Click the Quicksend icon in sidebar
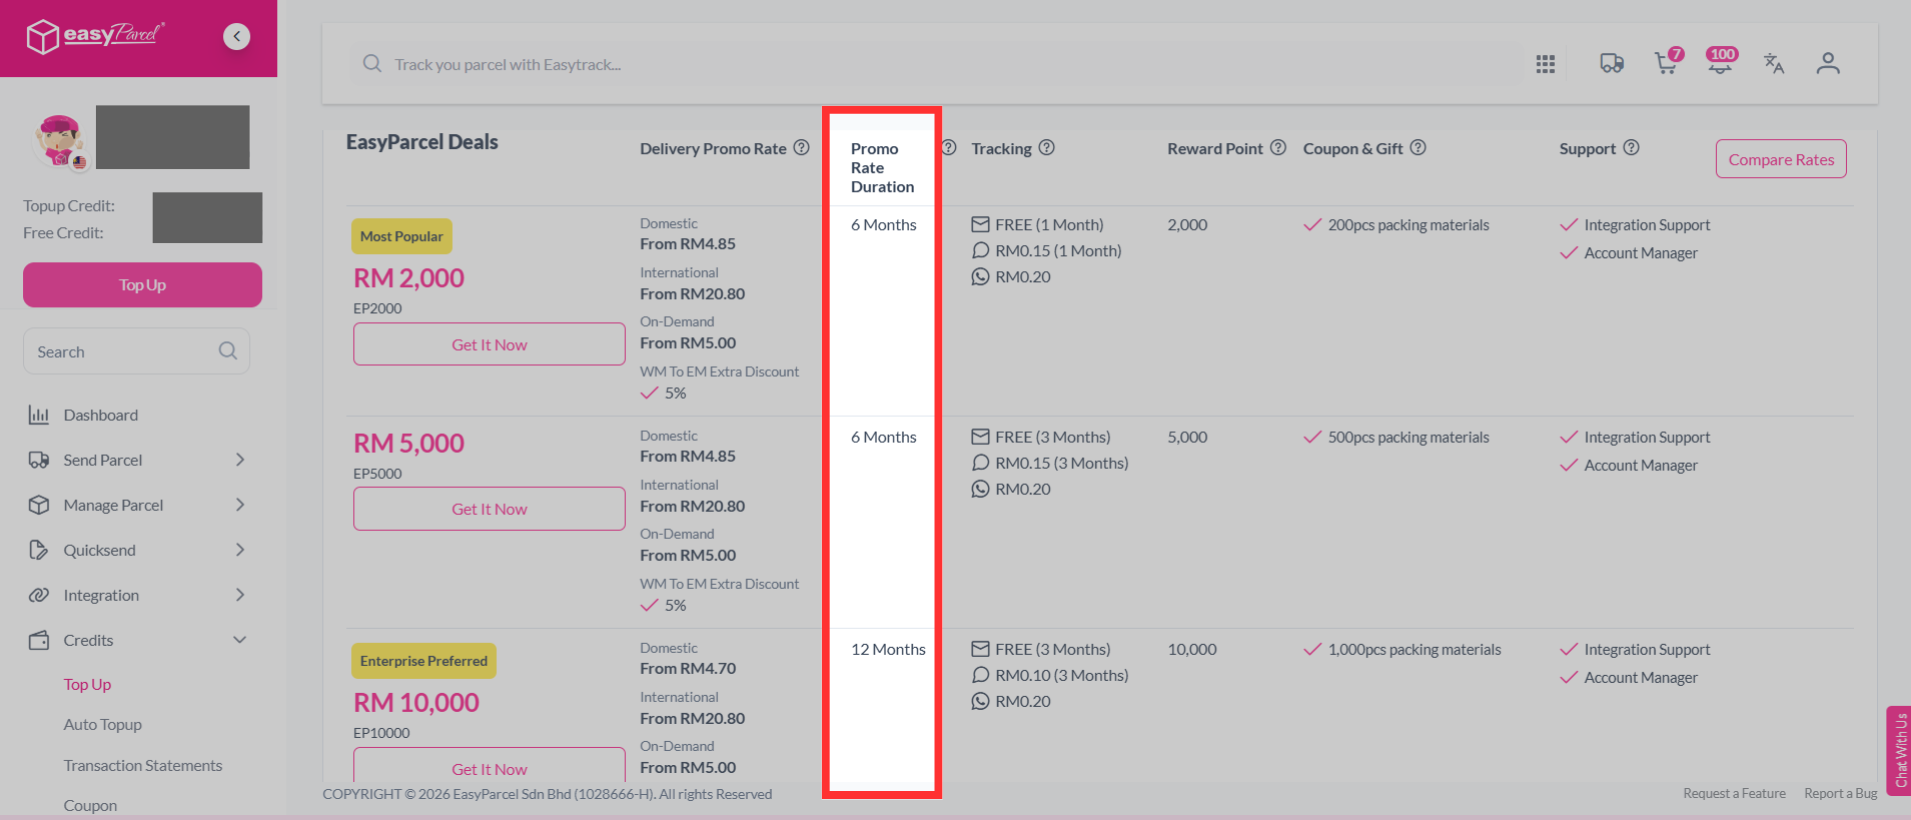 pos(39,550)
